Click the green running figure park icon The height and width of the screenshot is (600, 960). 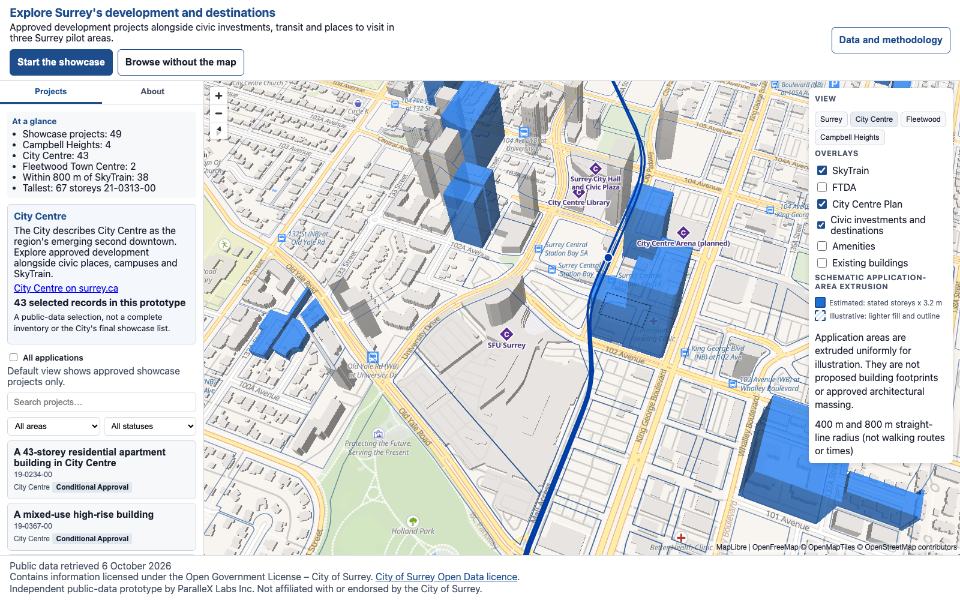pyautogui.click(x=225, y=245)
